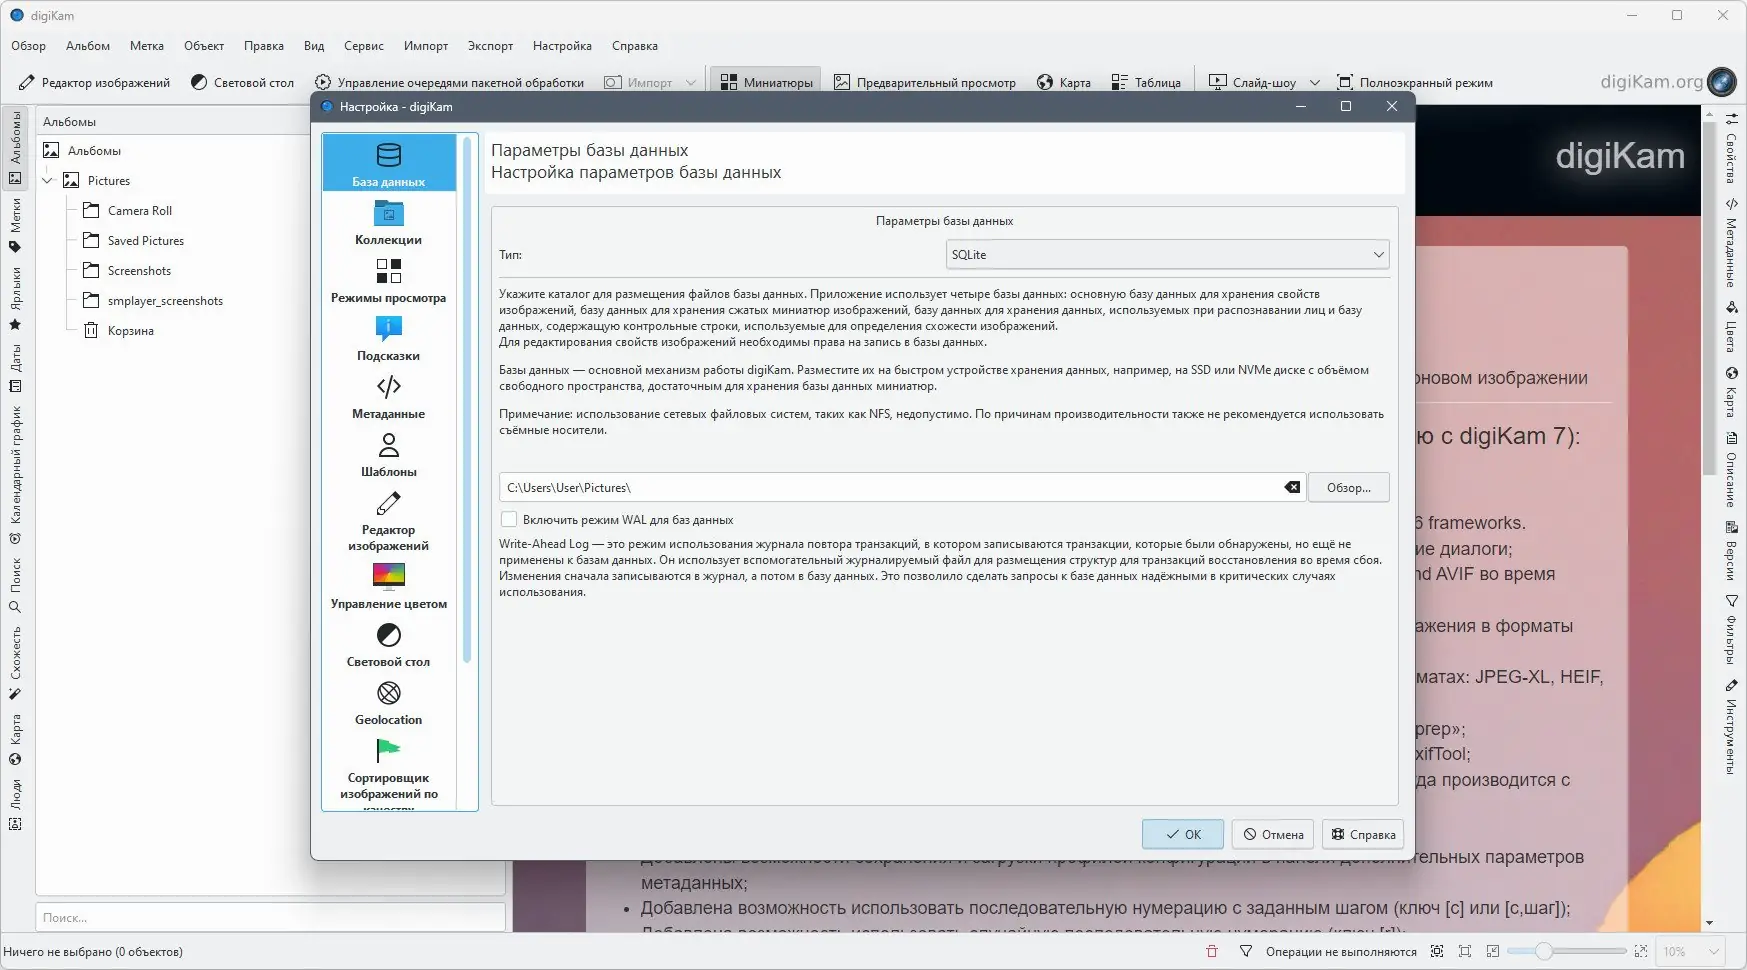Click the Отмена button
Image resolution: width=1747 pixels, height=970 pixels.
click(1273, 834)
